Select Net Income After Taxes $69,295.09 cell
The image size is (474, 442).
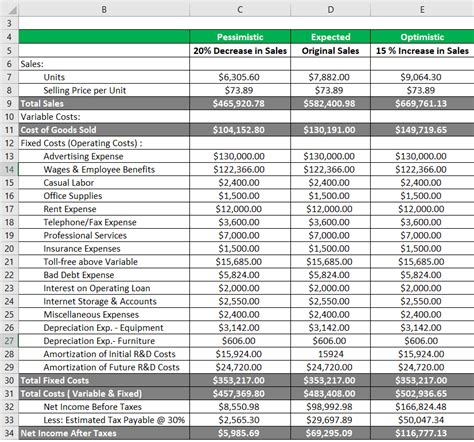330,433
